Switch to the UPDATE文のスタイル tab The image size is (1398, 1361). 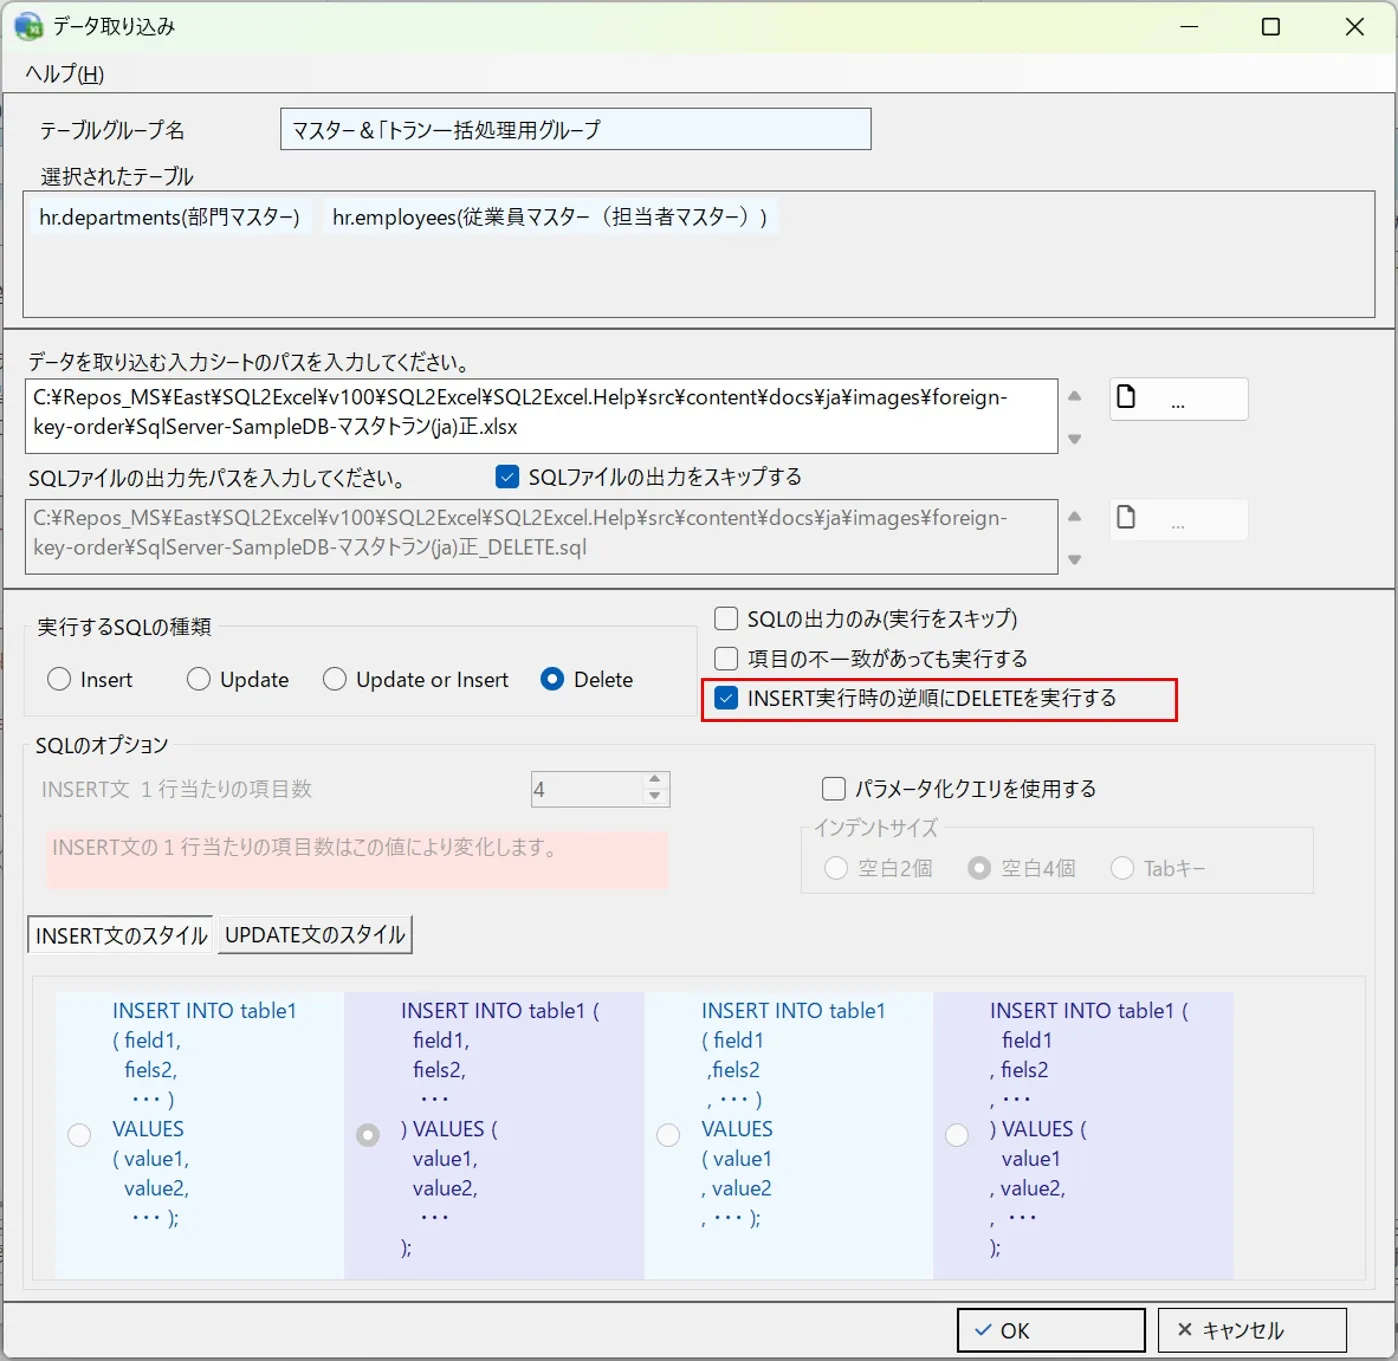(x=315, y=935)
